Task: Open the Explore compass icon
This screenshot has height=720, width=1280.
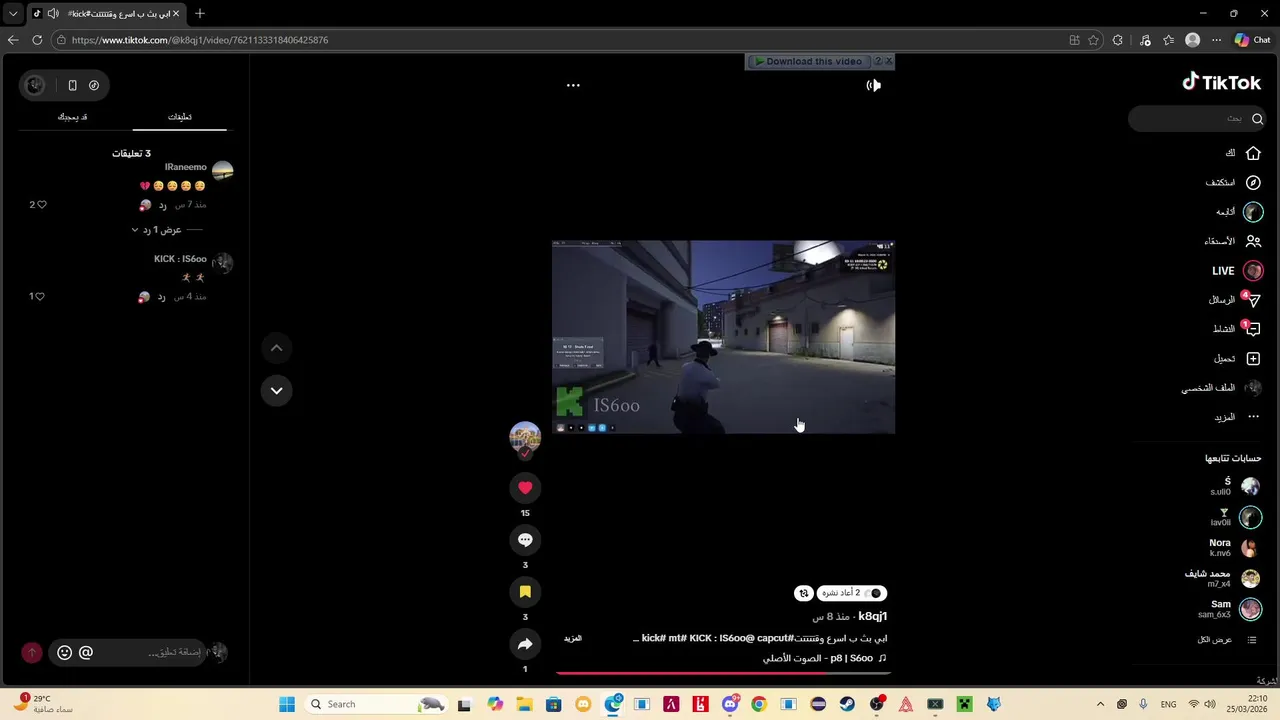Action: 1253,183
